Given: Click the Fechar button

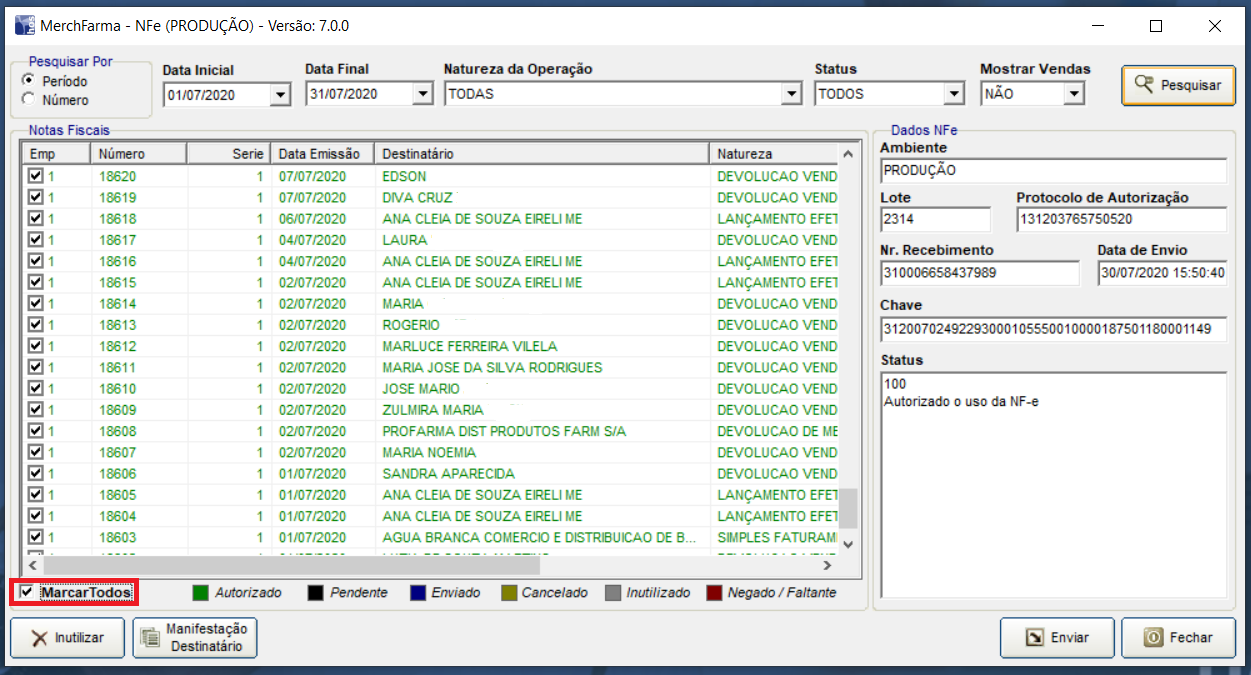Looking at the screenshot, I should [x=1178, y=638].
